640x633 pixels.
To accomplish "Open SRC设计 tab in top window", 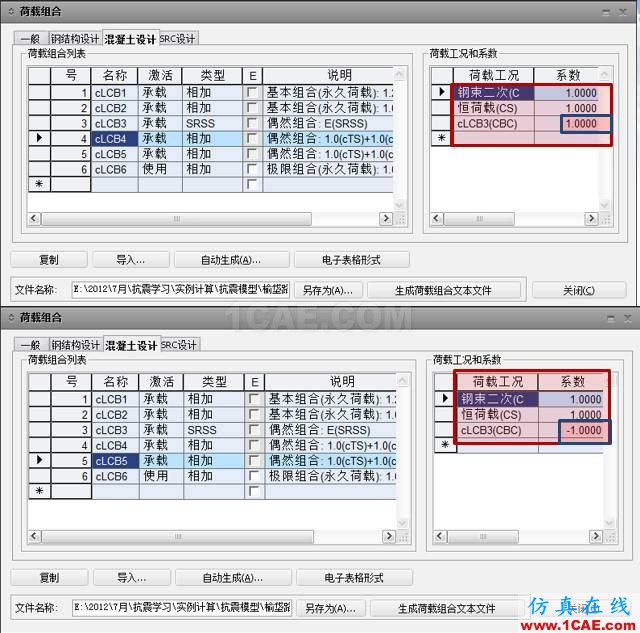I will click(178, 39).
